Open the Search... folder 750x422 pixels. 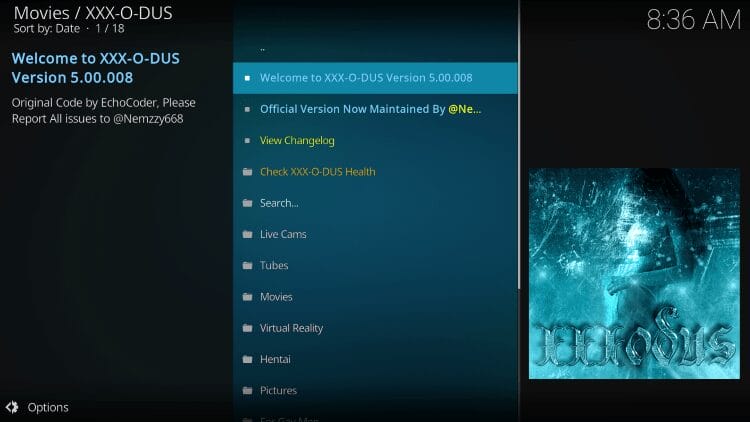(279, 203)
